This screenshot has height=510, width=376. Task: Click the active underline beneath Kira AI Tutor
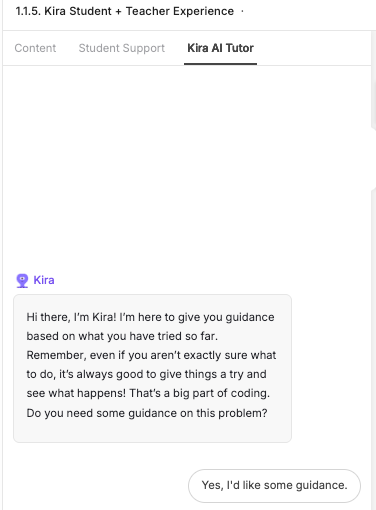[220, 64]
